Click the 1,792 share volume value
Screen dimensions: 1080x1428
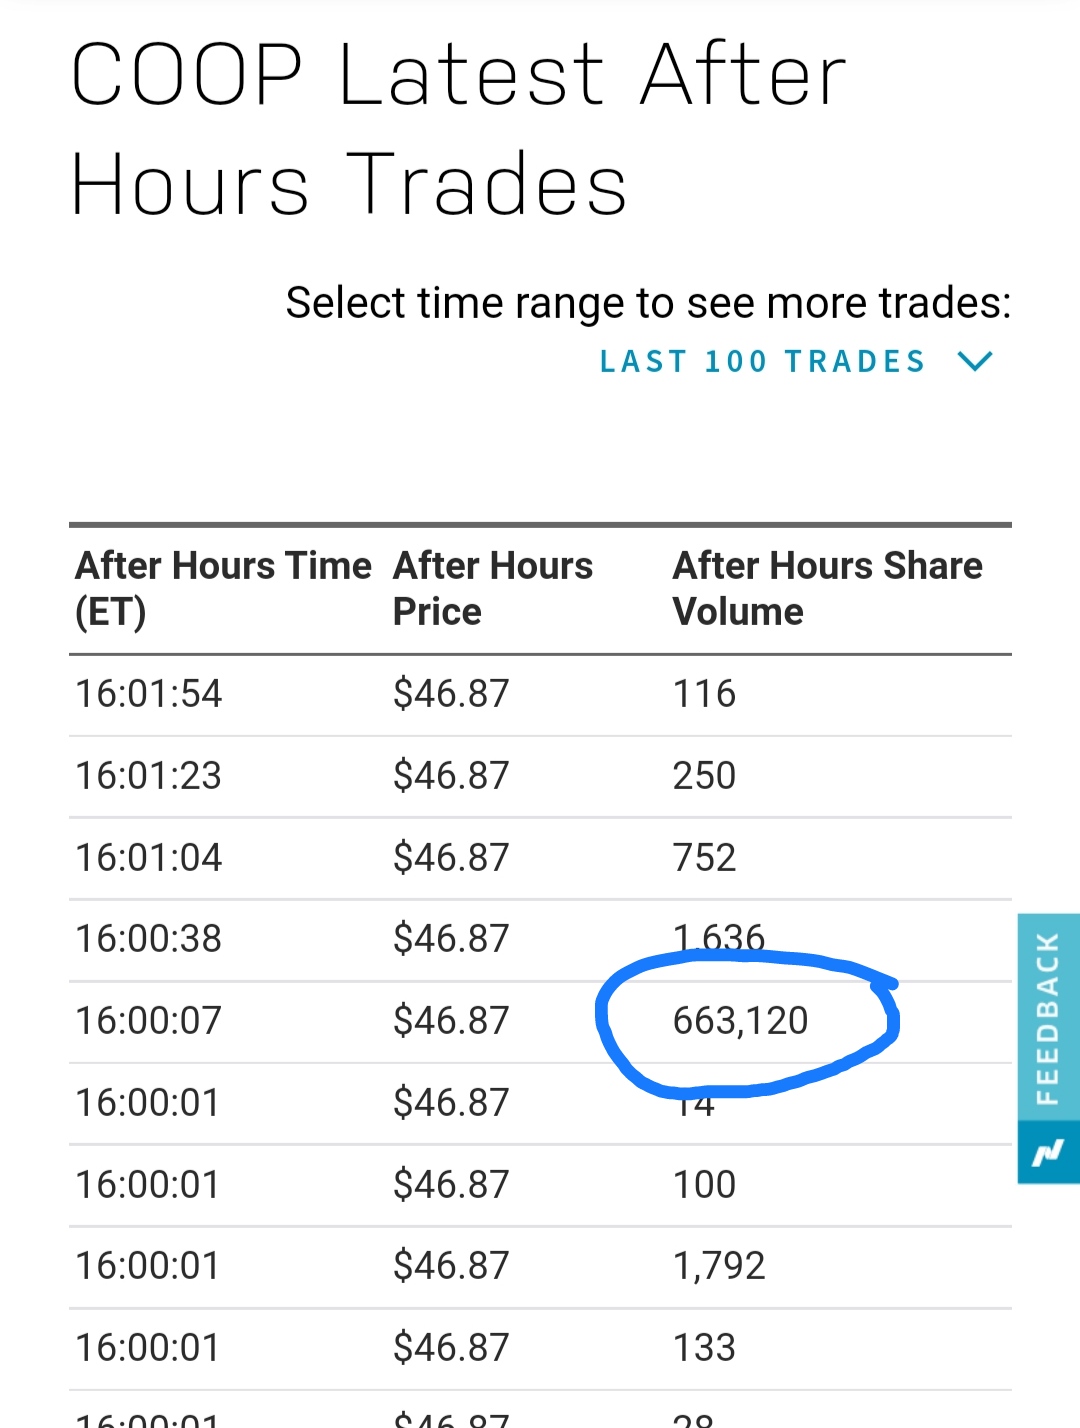click(719, 1266)
